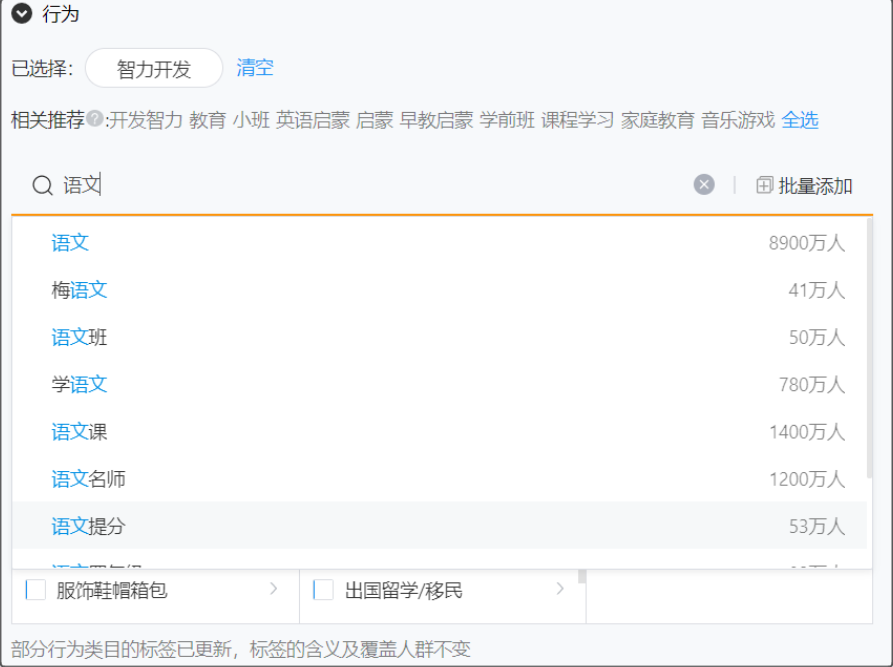Click the 批量添加 grid icon
The height and width of the screenshot is (667, 893).
coord(762,184)
